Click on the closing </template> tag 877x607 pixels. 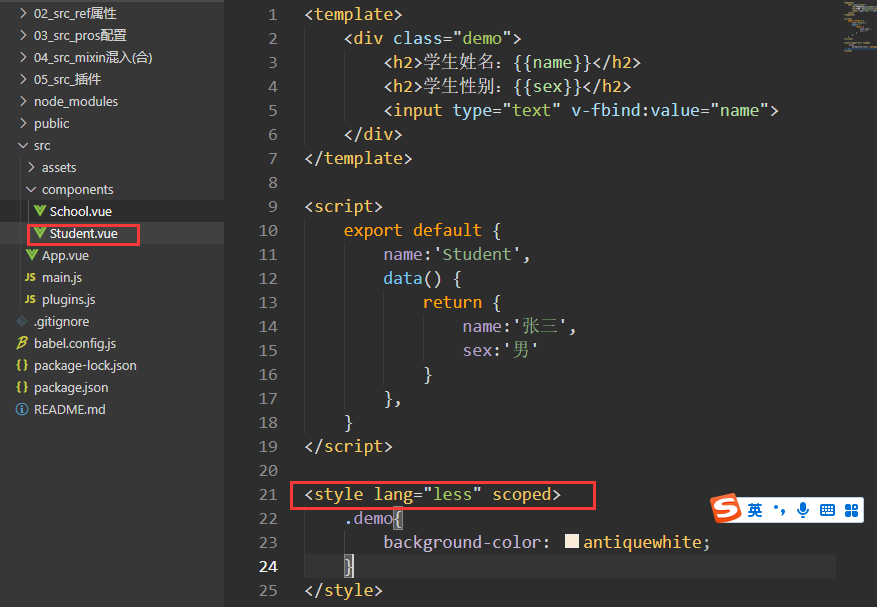coord(358,159)
